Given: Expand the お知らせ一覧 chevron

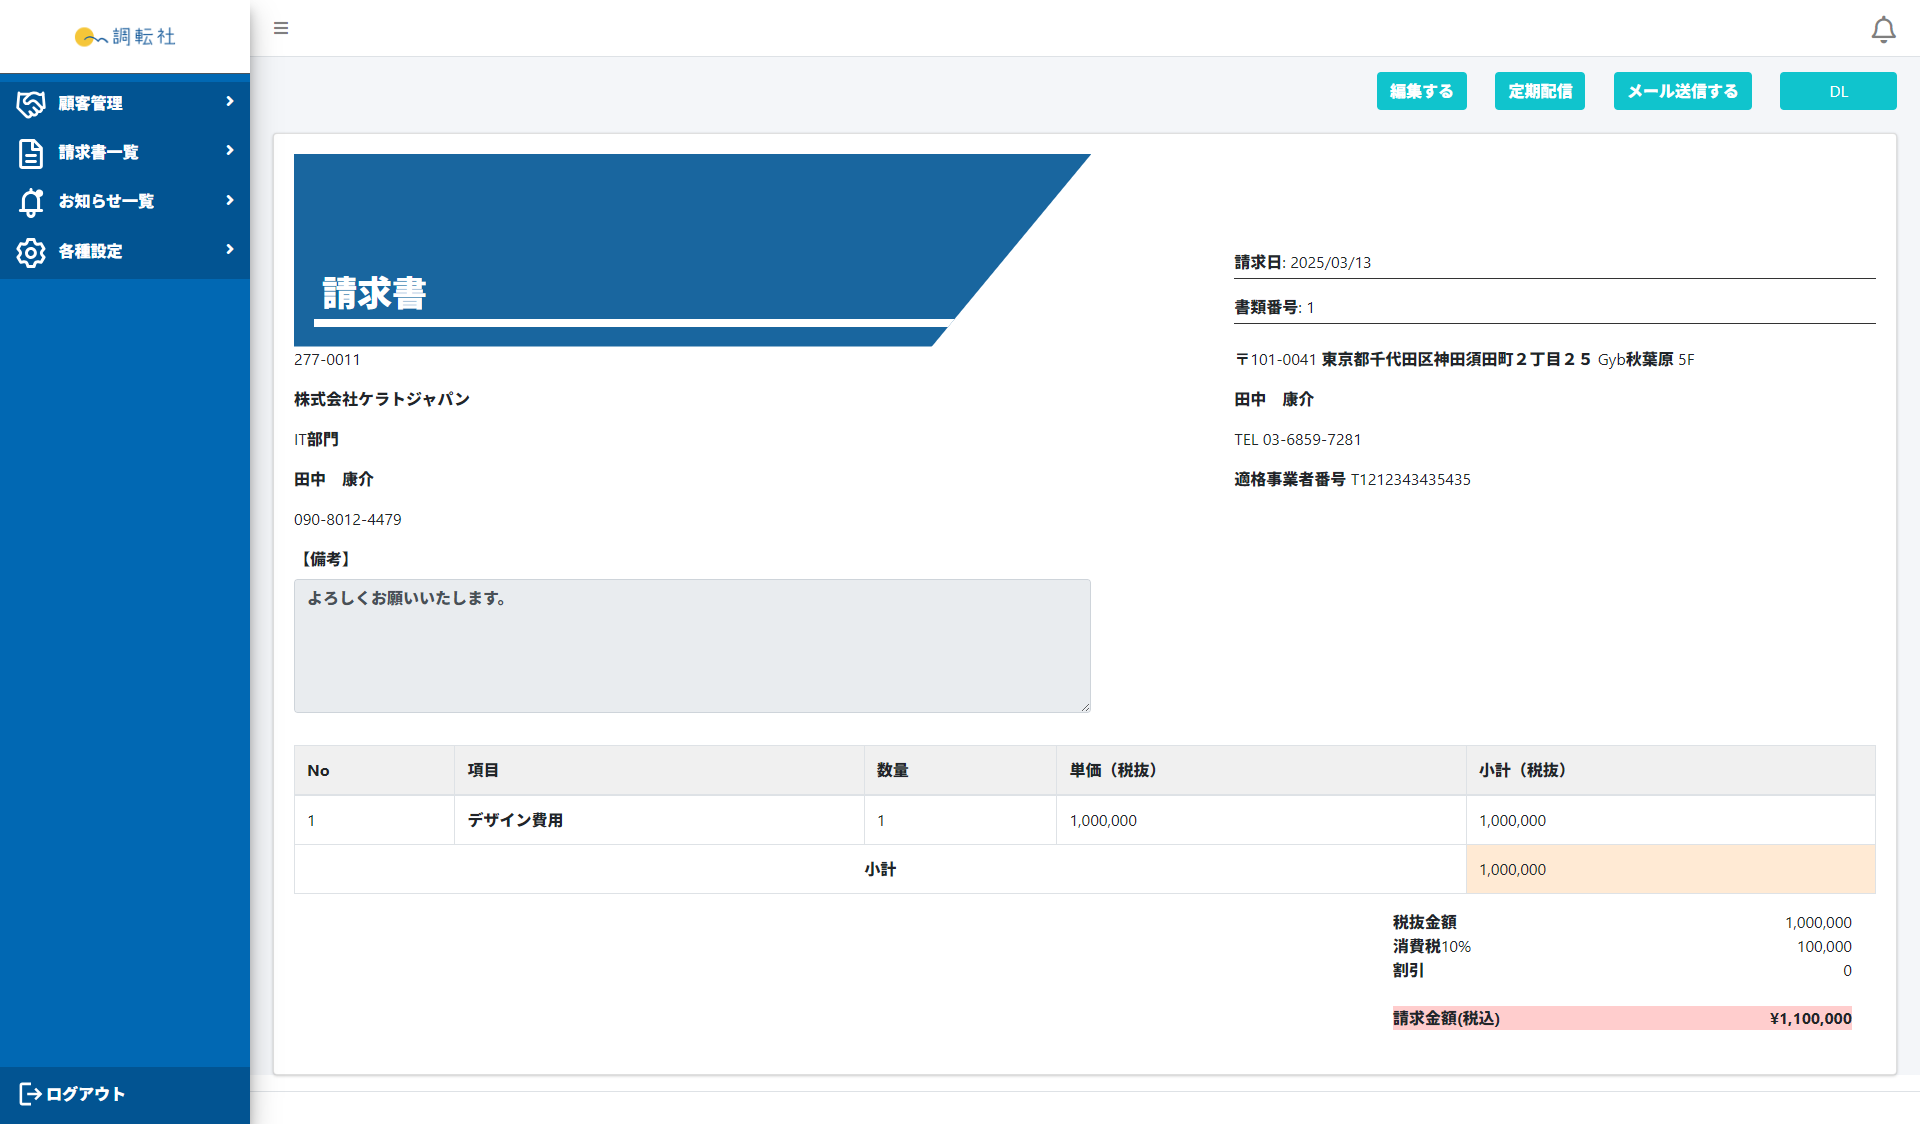Looking at the screenshot, I should tap(230, 200).
